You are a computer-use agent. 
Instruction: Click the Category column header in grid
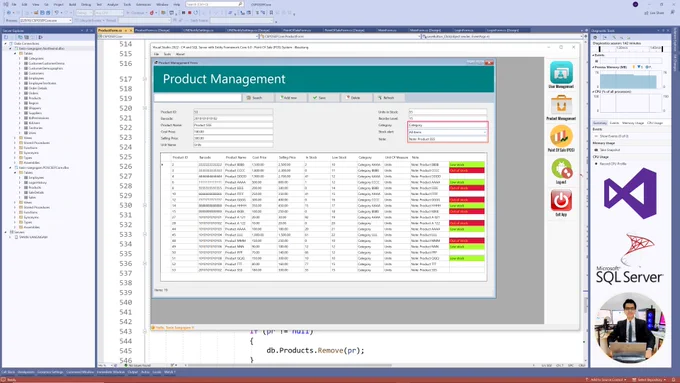coord(365,157)
